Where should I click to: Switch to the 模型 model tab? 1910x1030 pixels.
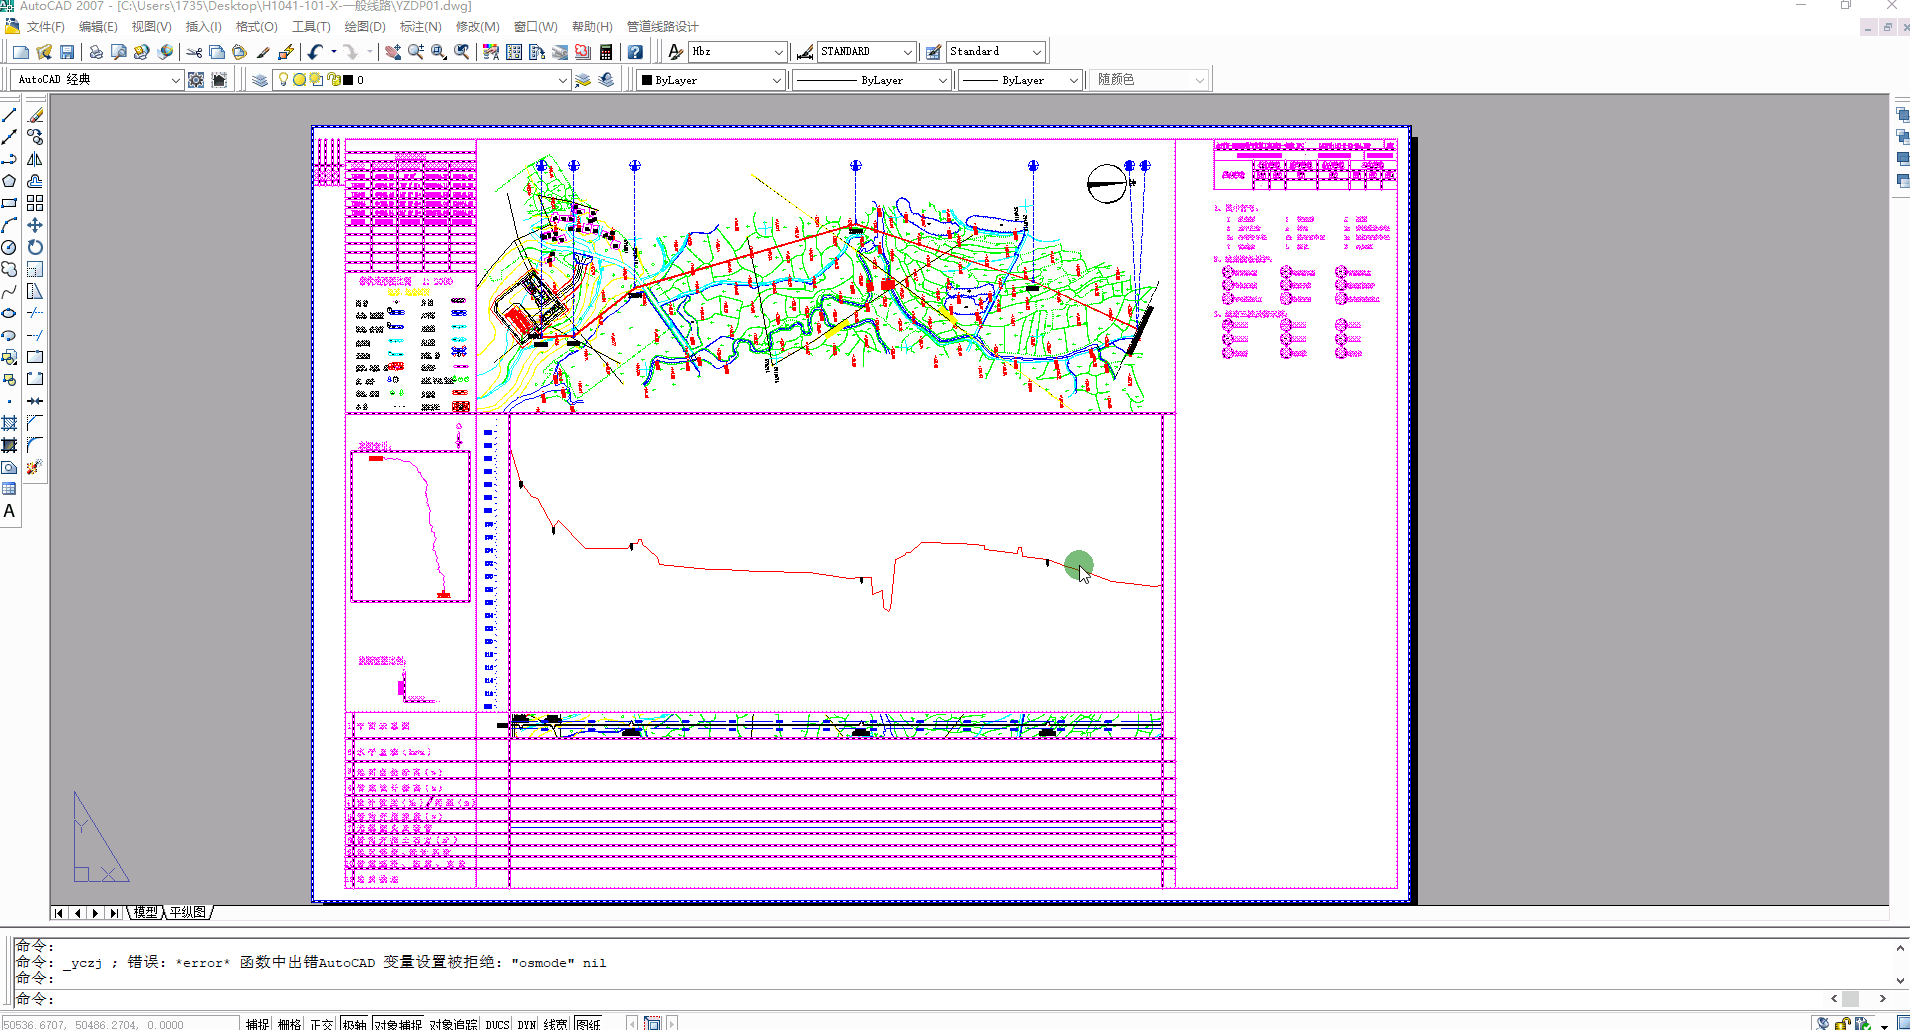146,912
